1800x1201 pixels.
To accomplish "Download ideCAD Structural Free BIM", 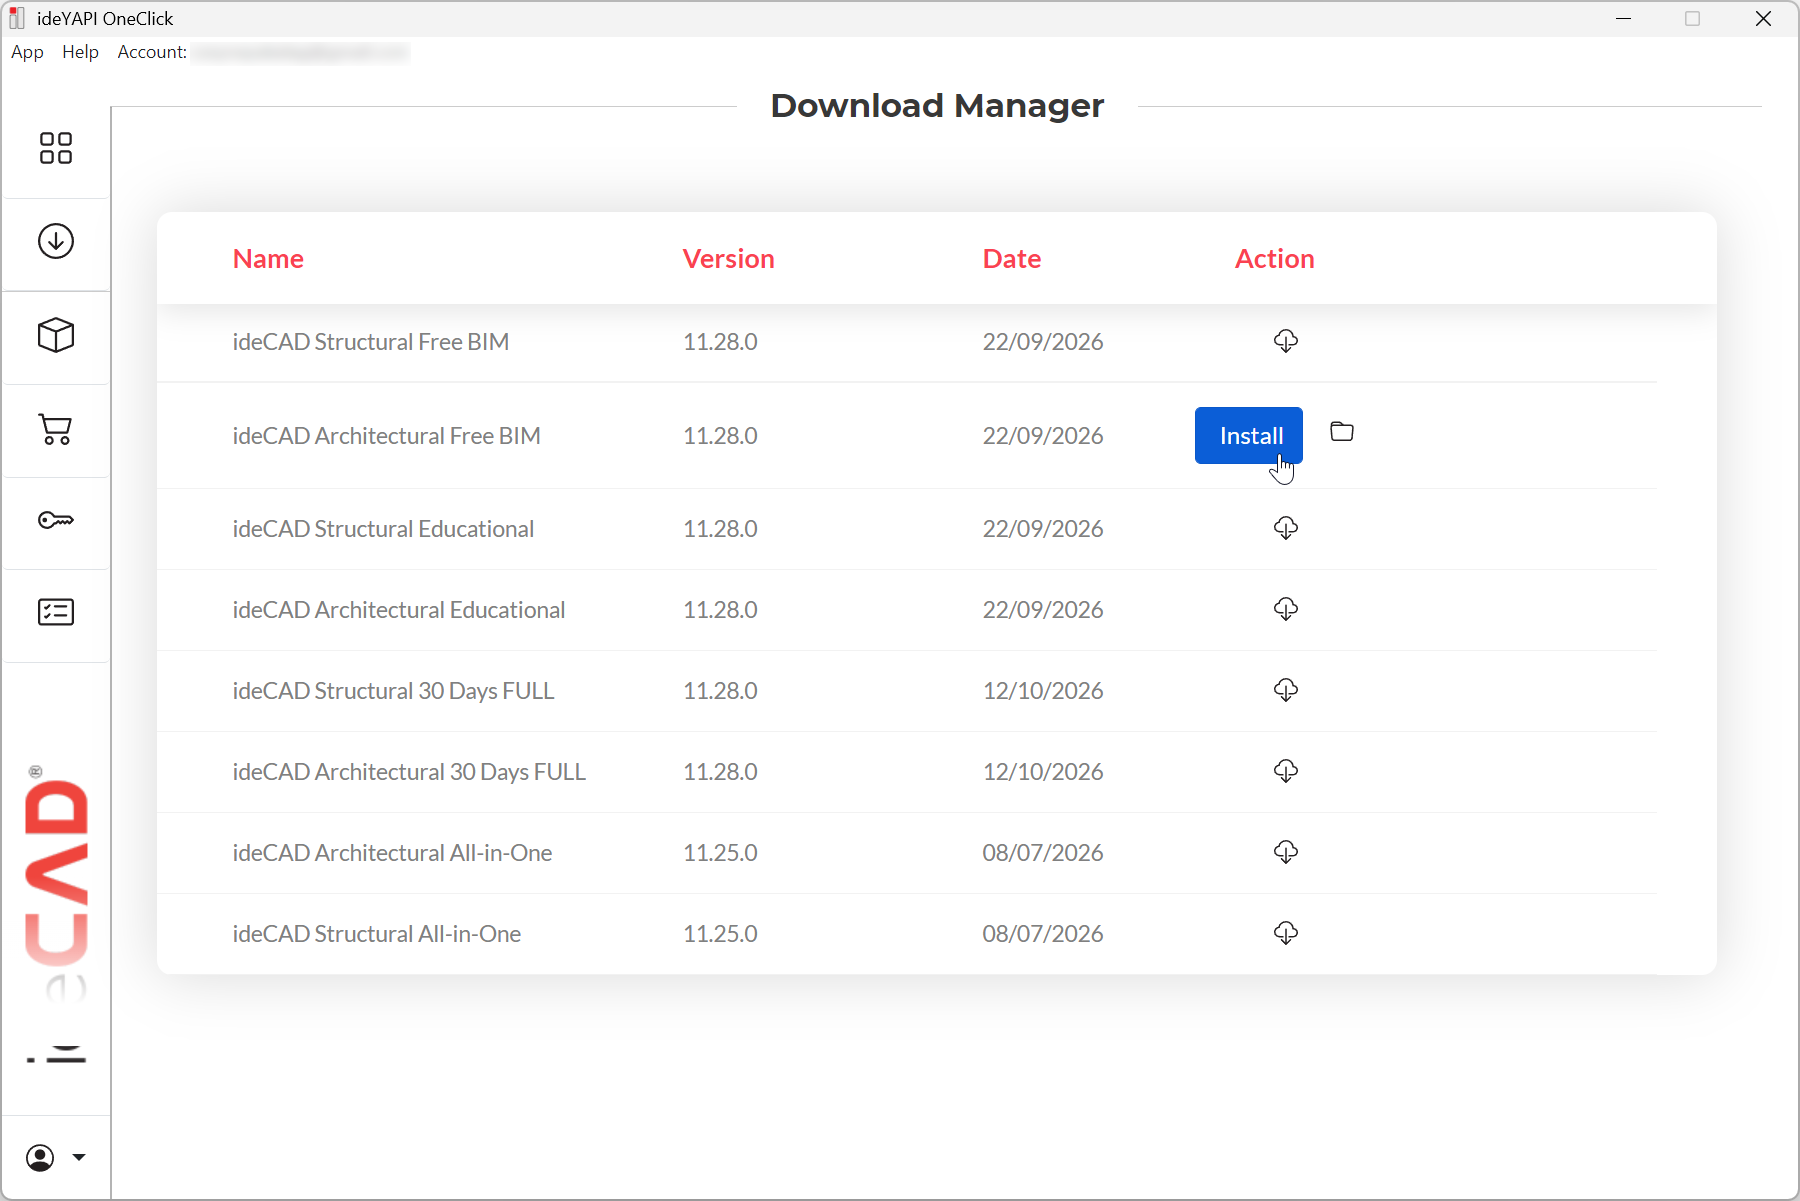I will point(1286,341).
